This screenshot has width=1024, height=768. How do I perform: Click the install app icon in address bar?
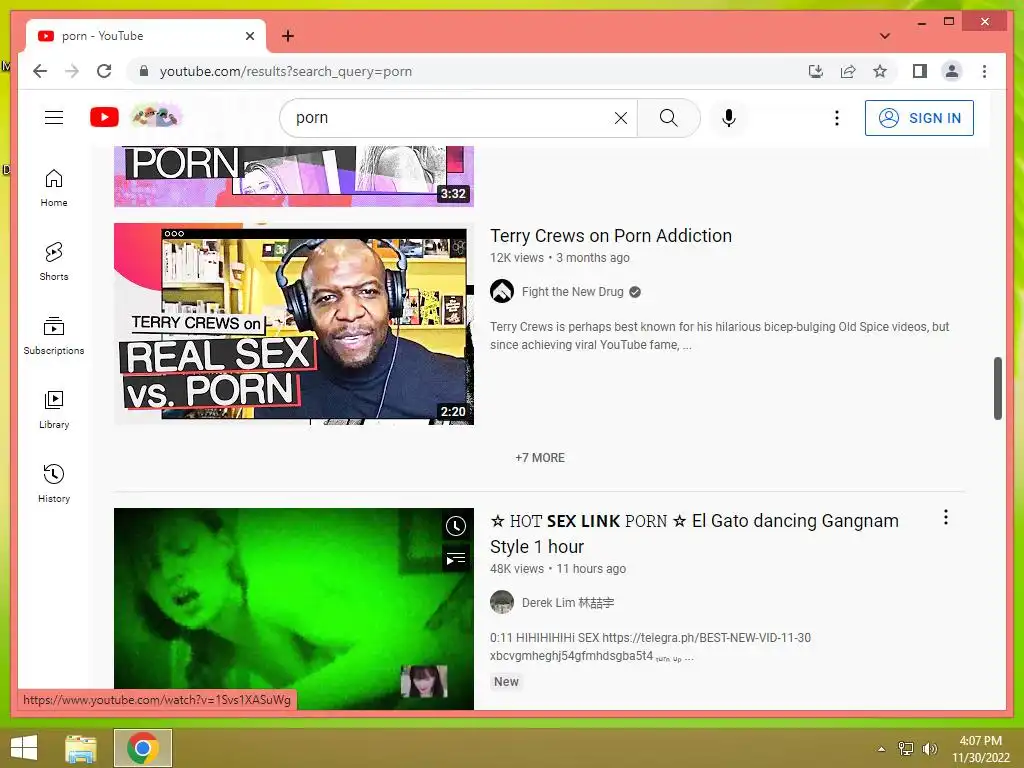816,71
